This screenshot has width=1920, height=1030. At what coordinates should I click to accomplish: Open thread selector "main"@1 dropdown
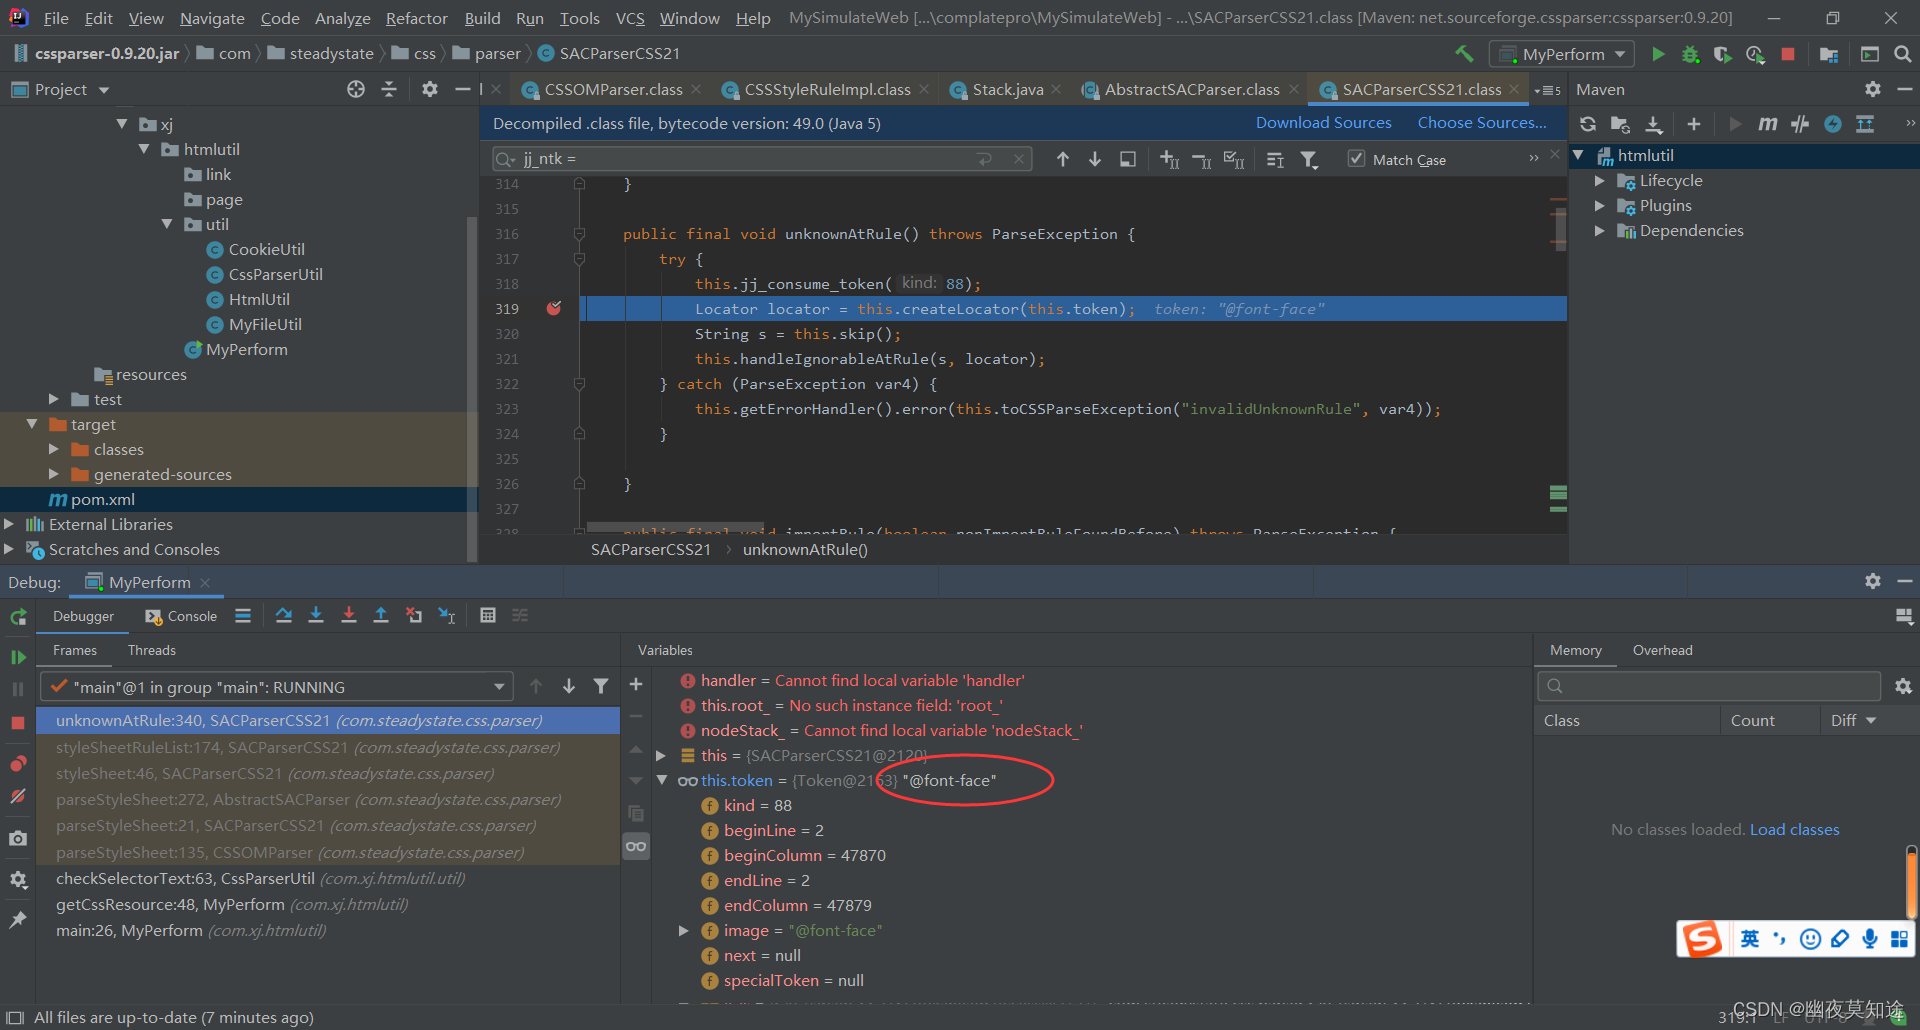277,687
